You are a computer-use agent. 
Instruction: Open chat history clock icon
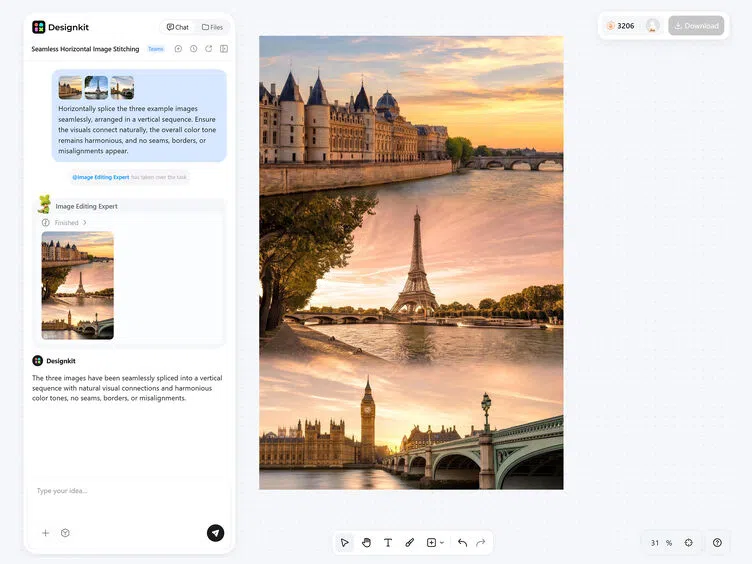[193, 49]
